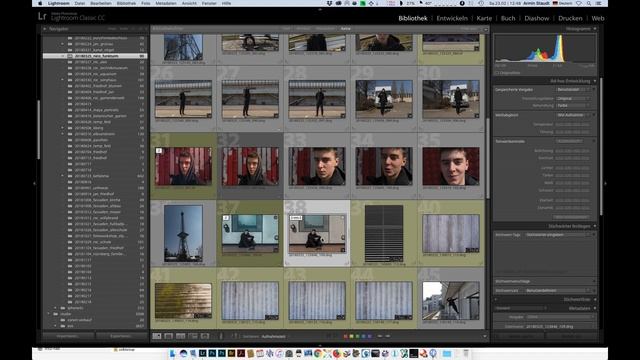This screenshot has width=640, height=360.
Task: Open Lightroom from the Dock
Action: pos(203,353)
